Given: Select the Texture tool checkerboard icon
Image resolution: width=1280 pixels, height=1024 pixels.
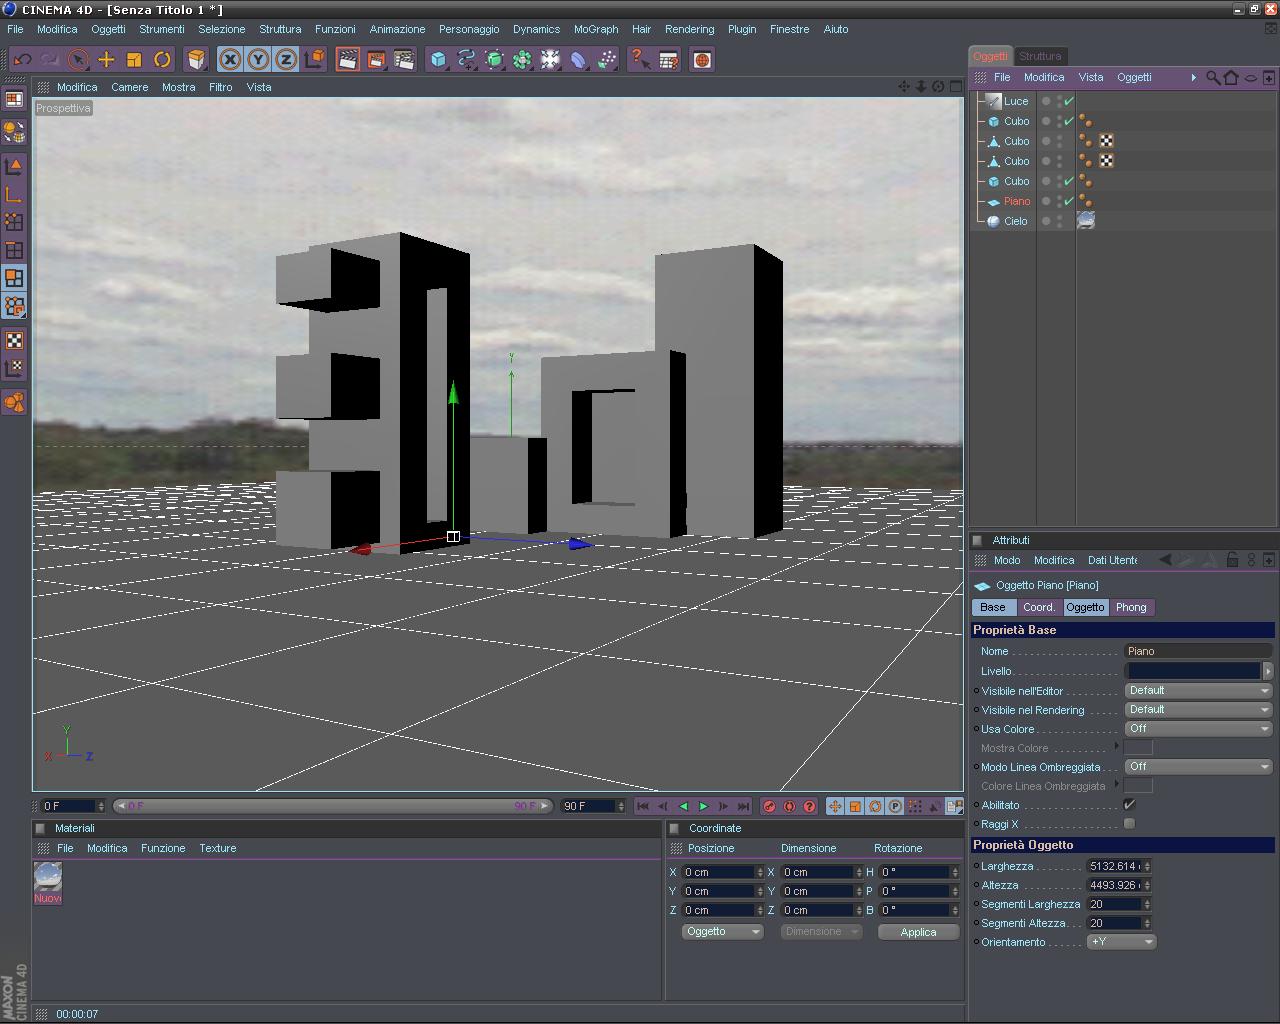Looking at the screenshot, I should point(14,340).
